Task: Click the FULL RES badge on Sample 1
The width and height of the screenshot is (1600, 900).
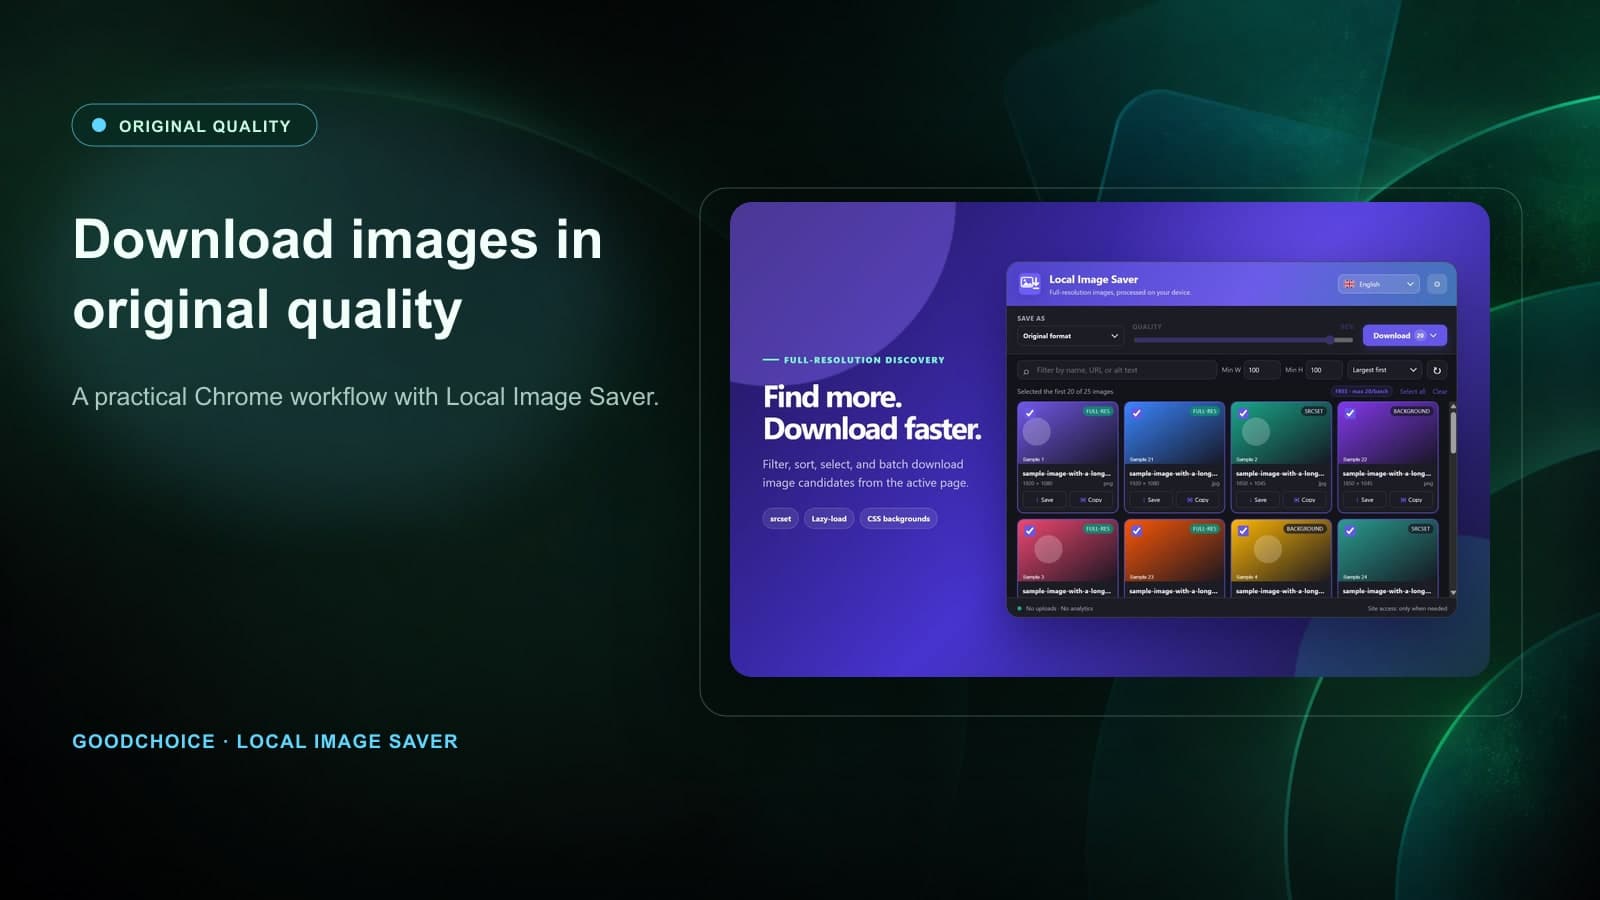Action: click(1098, 411)
